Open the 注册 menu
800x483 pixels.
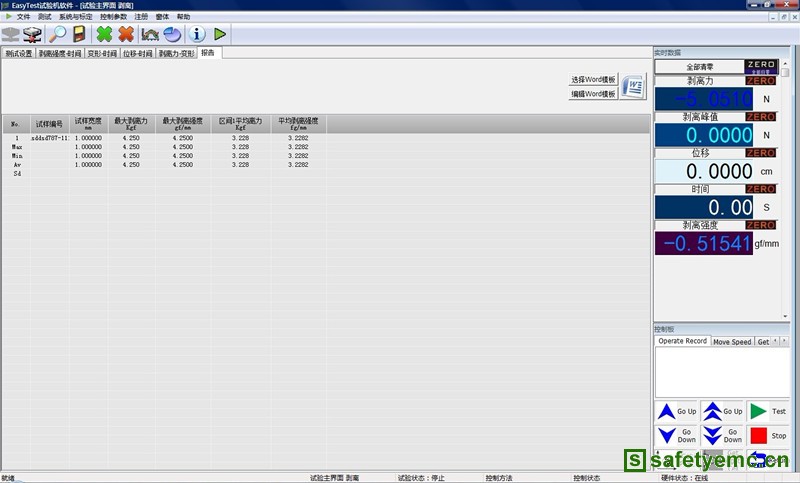point(141,17)
